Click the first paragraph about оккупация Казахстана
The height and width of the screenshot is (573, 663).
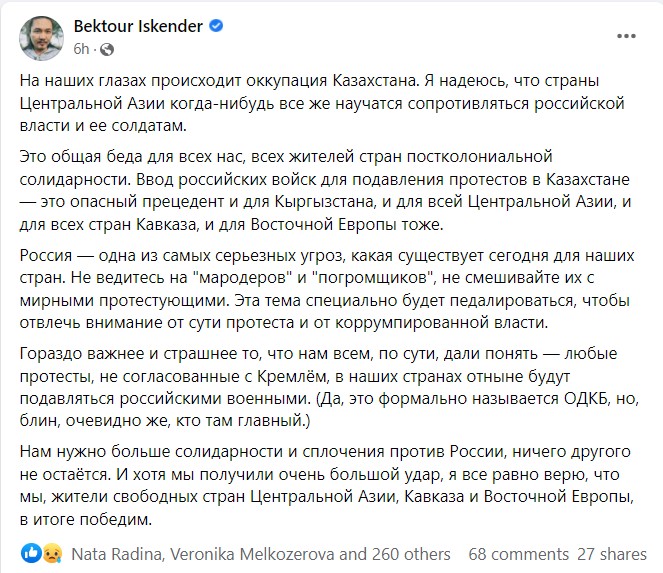tap(322, 103)
